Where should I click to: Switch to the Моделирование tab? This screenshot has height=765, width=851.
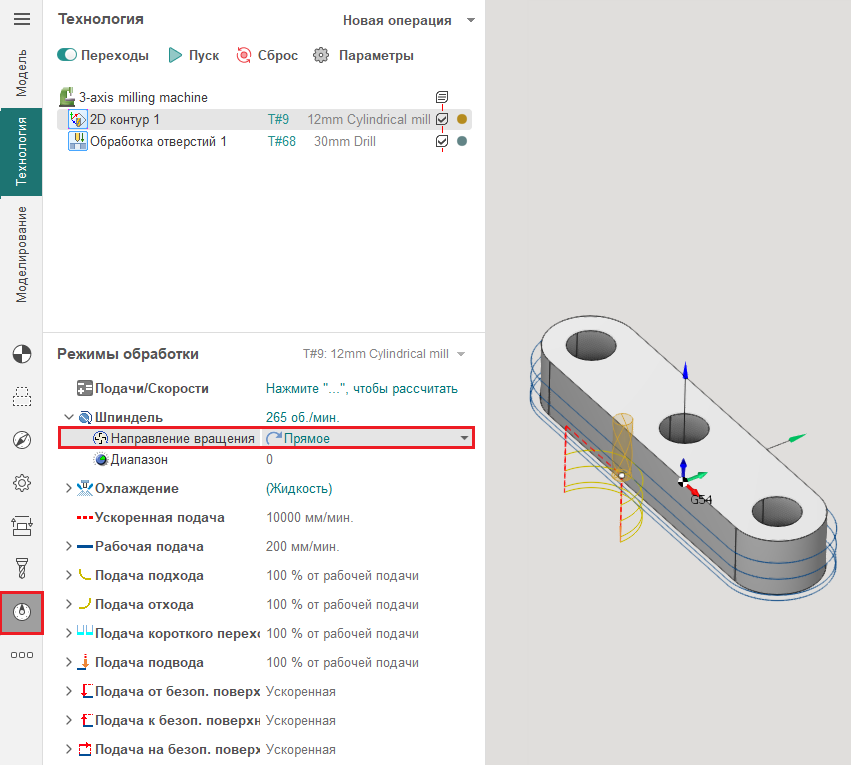21,255
